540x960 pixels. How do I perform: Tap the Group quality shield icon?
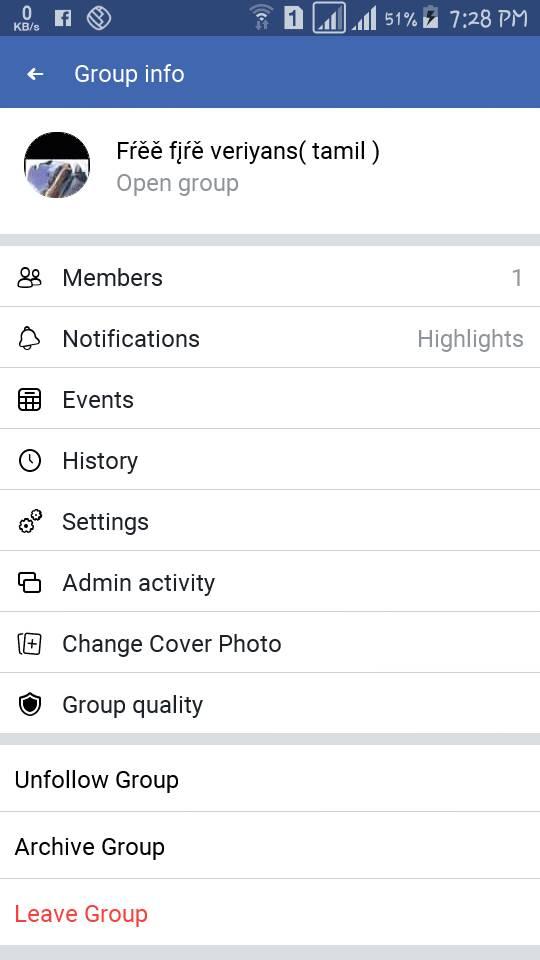pos(29,705)
